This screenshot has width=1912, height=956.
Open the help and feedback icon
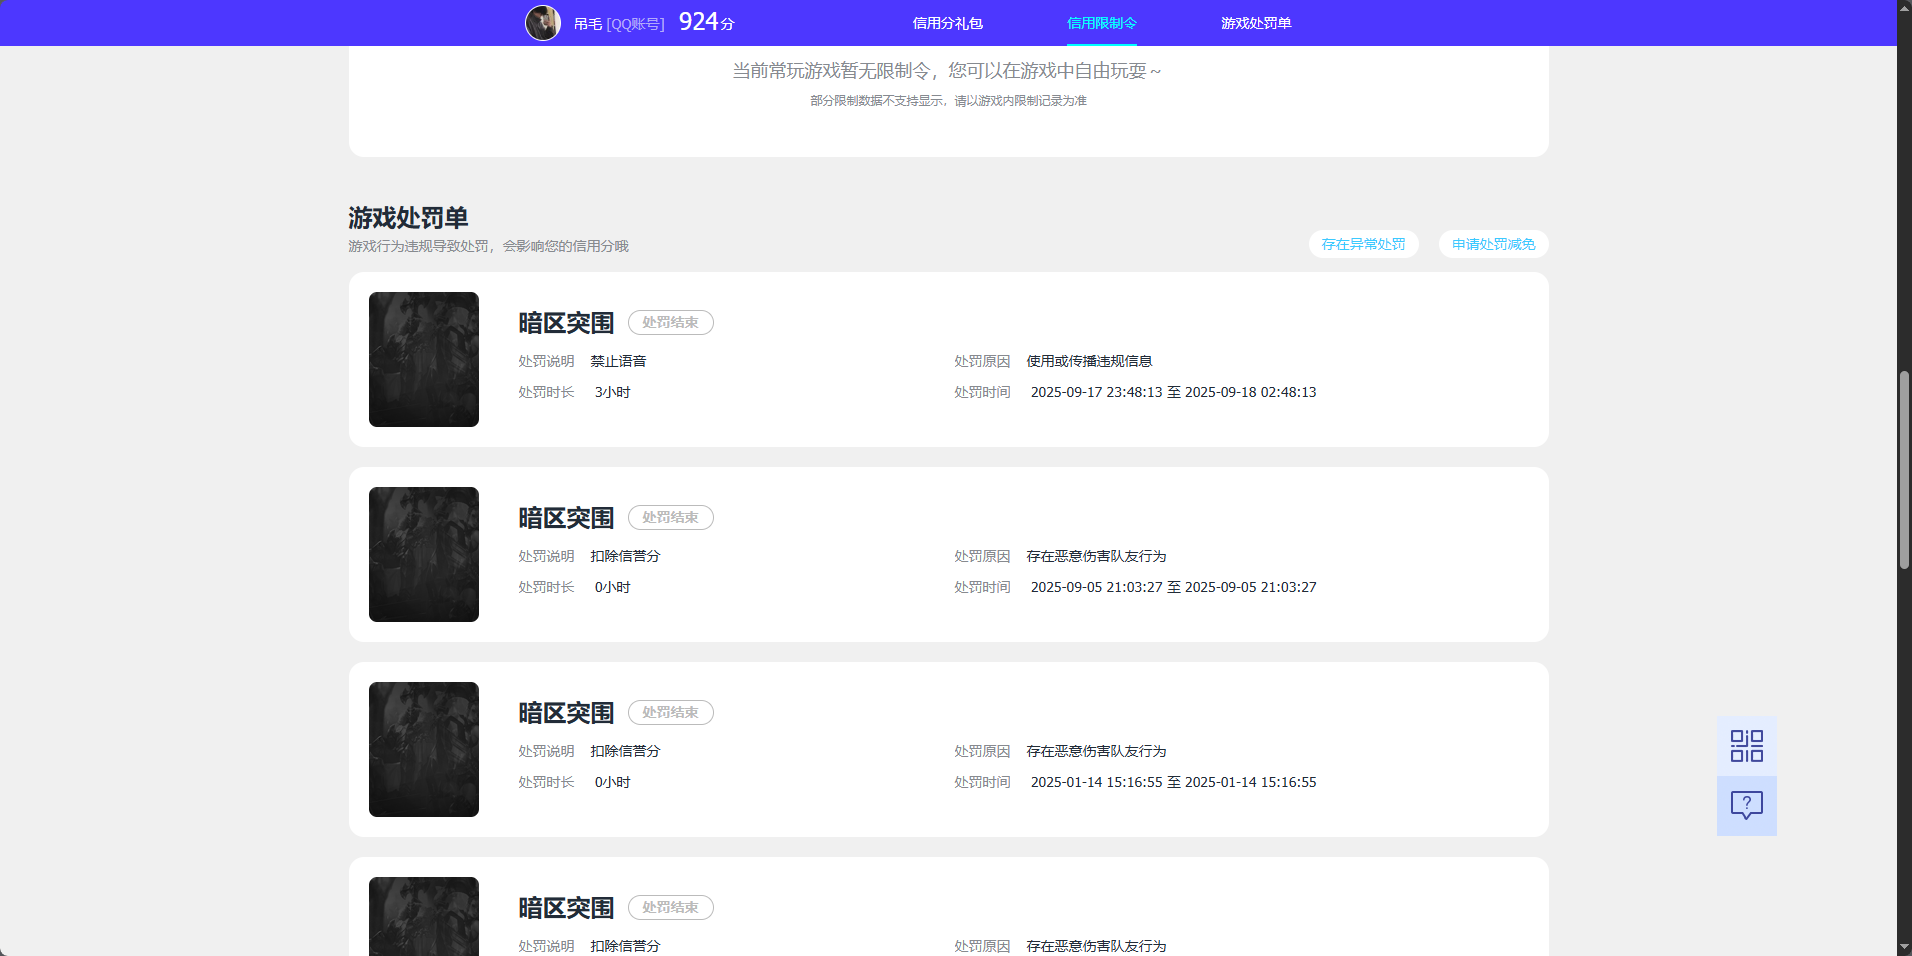[1746, 806]
